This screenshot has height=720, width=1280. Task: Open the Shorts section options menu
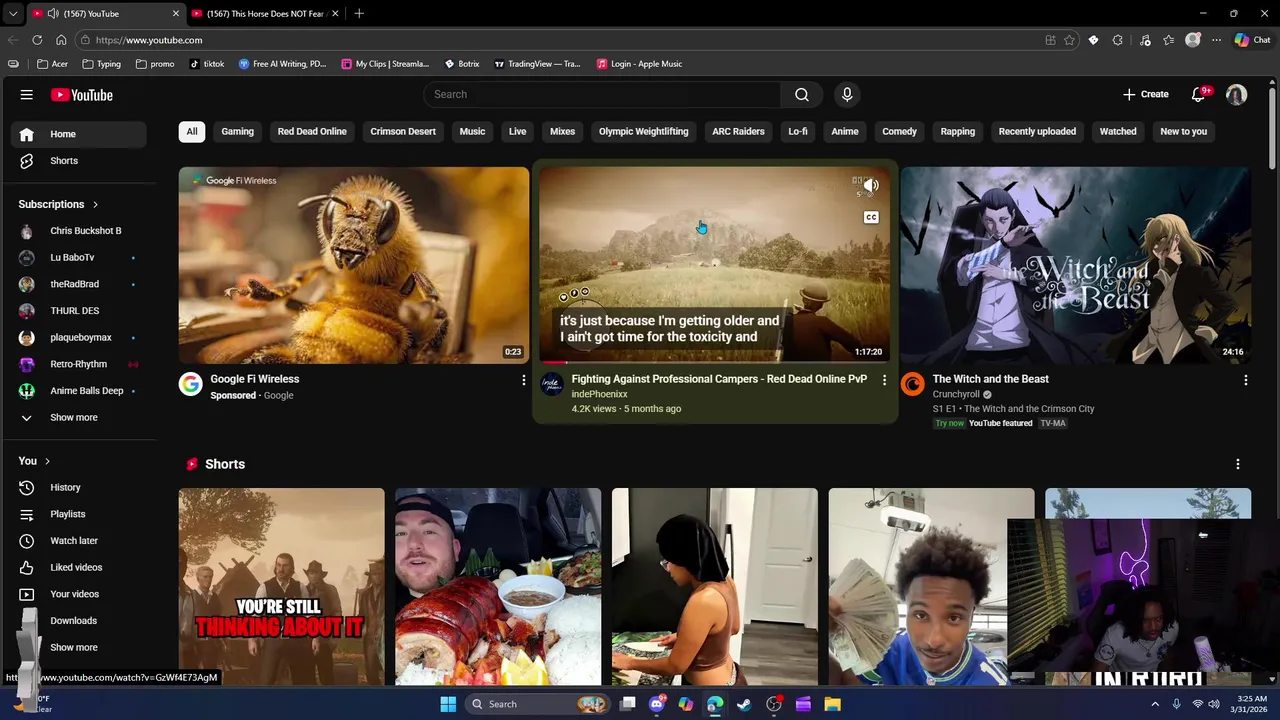coord(1238,464)
